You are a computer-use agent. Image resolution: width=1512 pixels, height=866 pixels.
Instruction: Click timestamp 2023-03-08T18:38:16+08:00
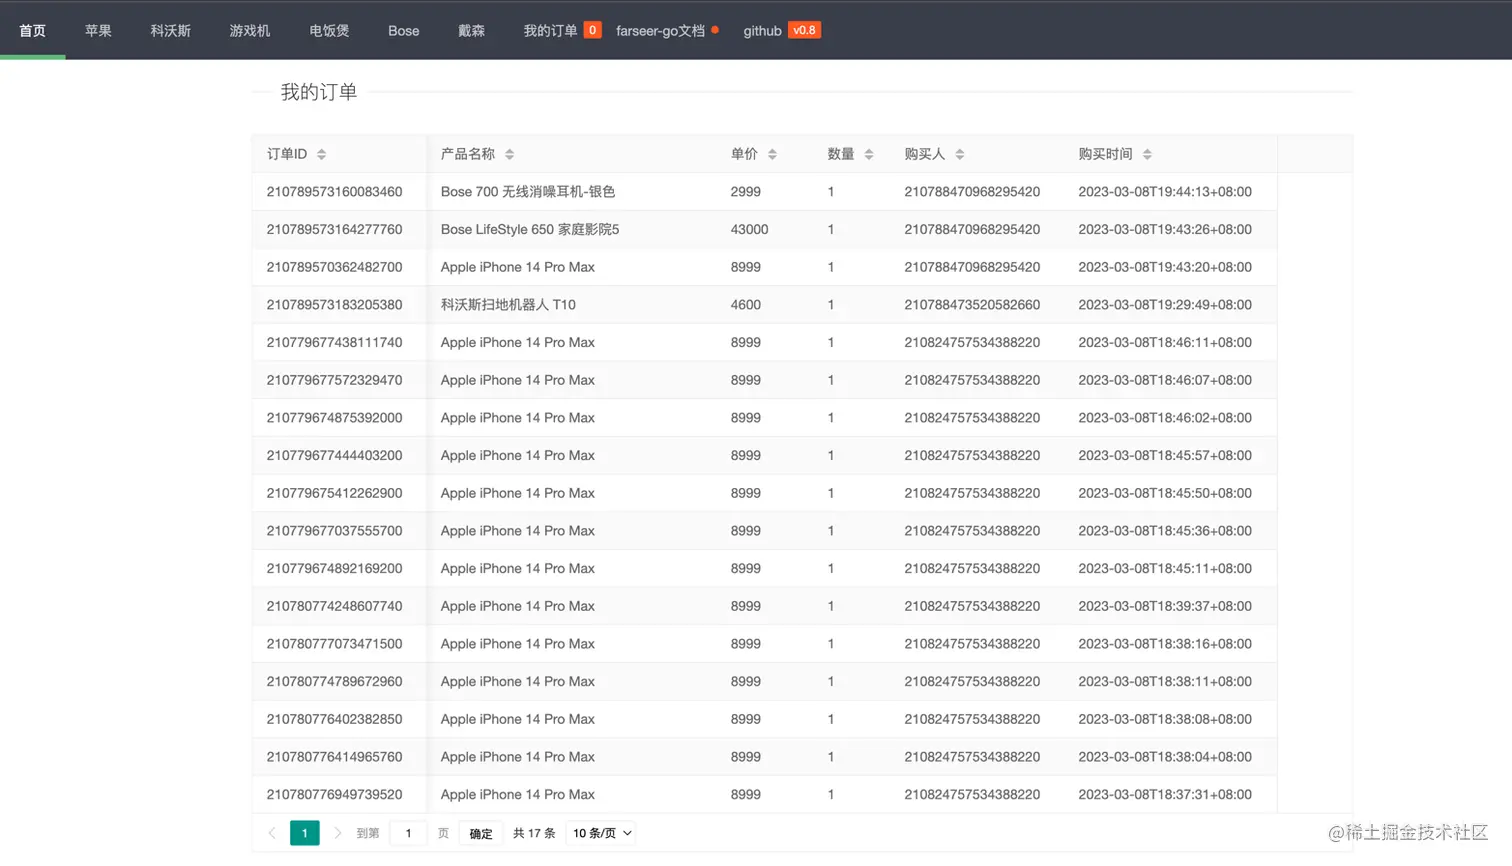coord(1165,644)
